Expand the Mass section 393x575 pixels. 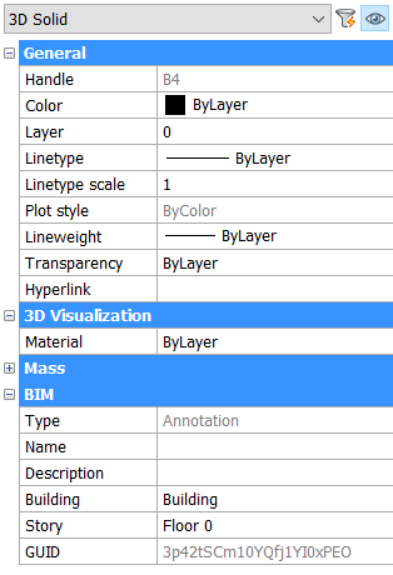coord(10,368)
